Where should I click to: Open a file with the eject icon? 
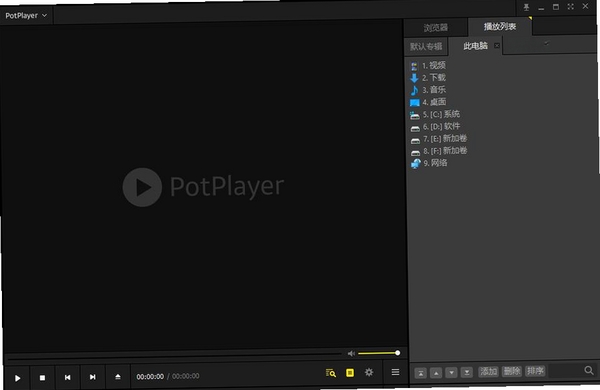coord(118,377)
